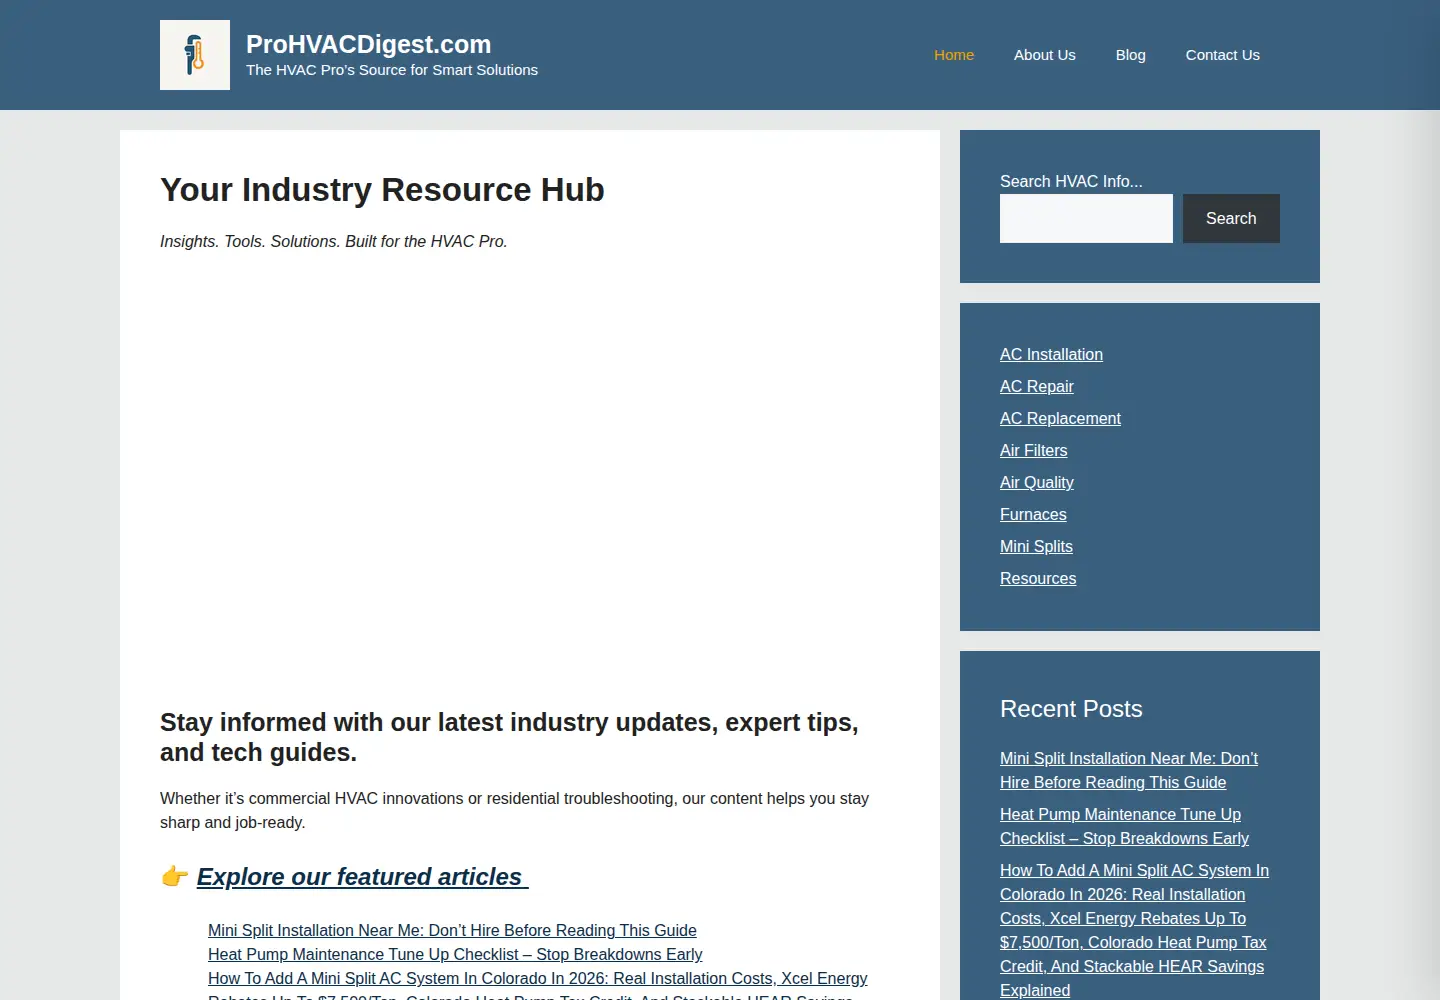
Task: Open sidebar recent post Heat Pump Maintenance Checklist
Action: click(1124, 826)
